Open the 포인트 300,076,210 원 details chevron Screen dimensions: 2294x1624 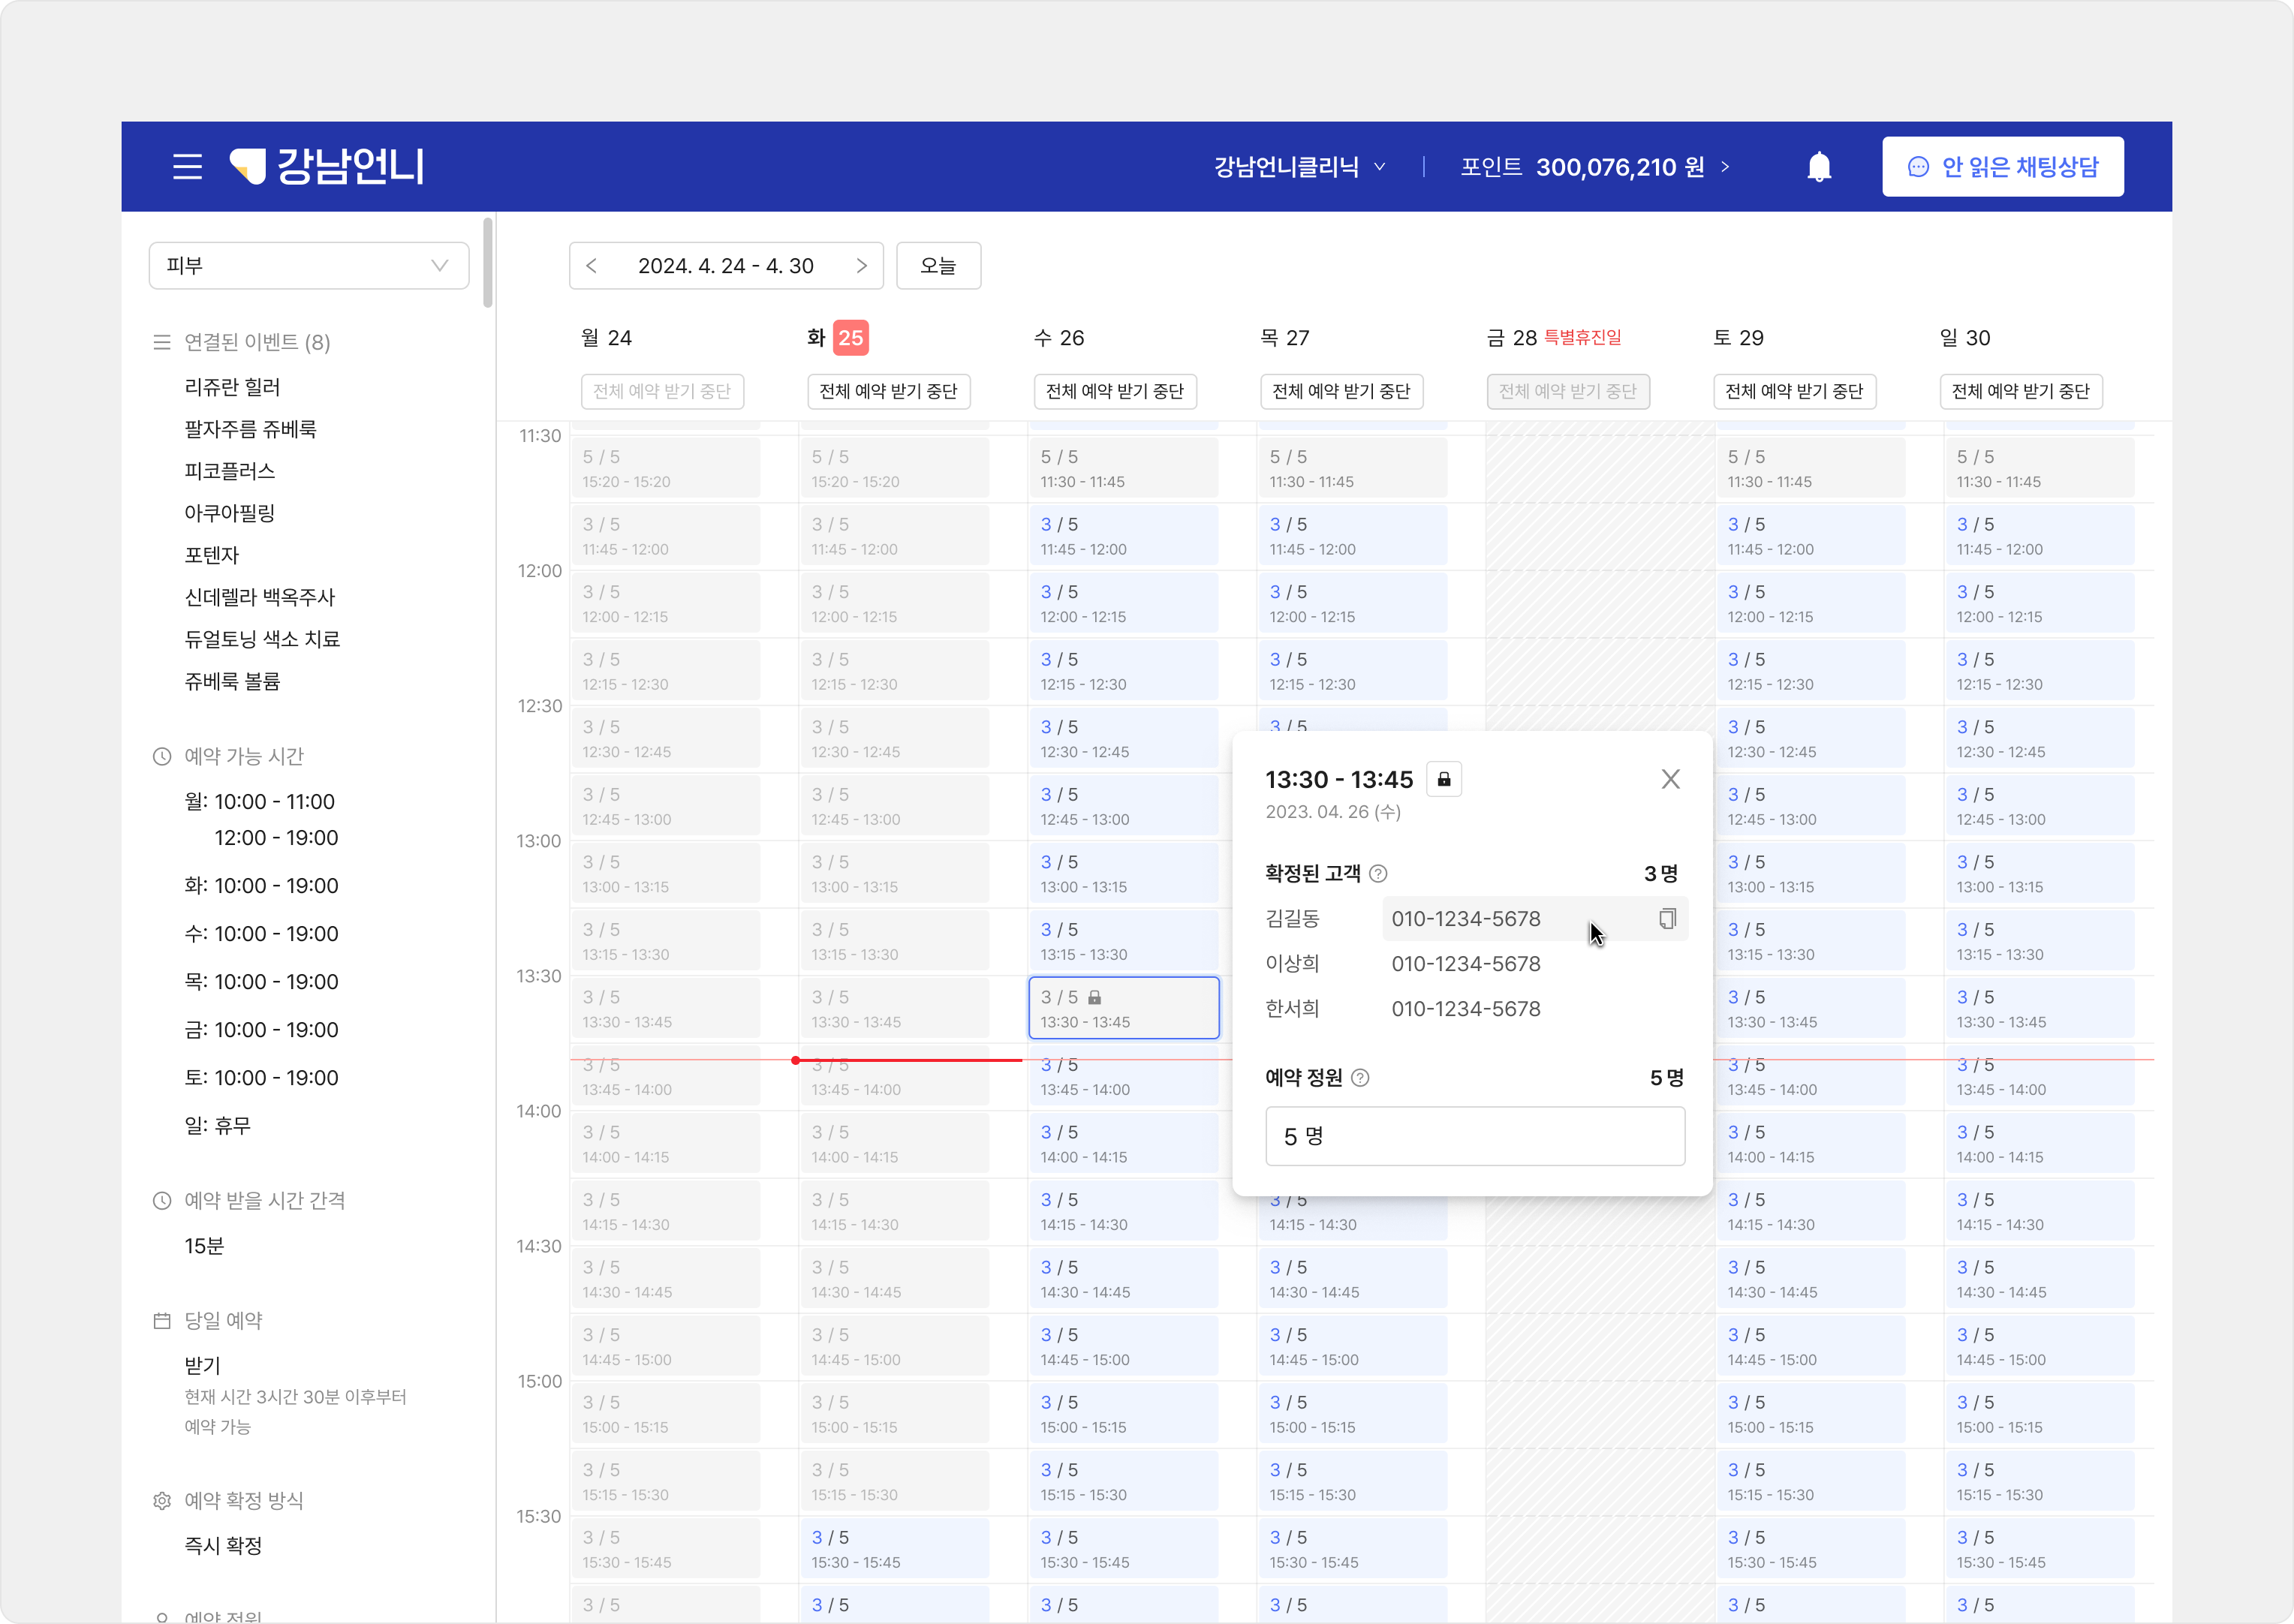1725,167
